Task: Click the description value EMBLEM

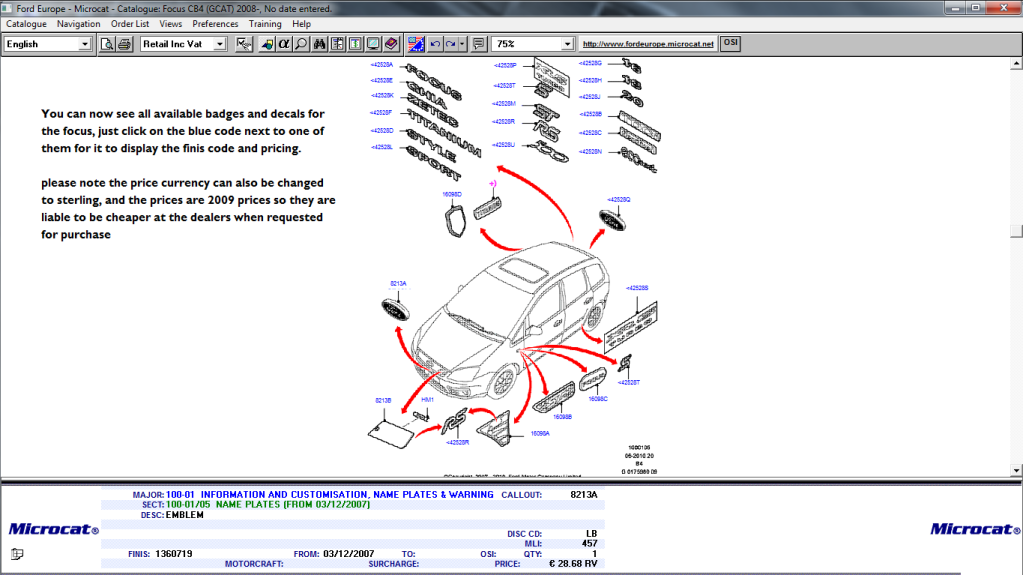Action: 185,515
